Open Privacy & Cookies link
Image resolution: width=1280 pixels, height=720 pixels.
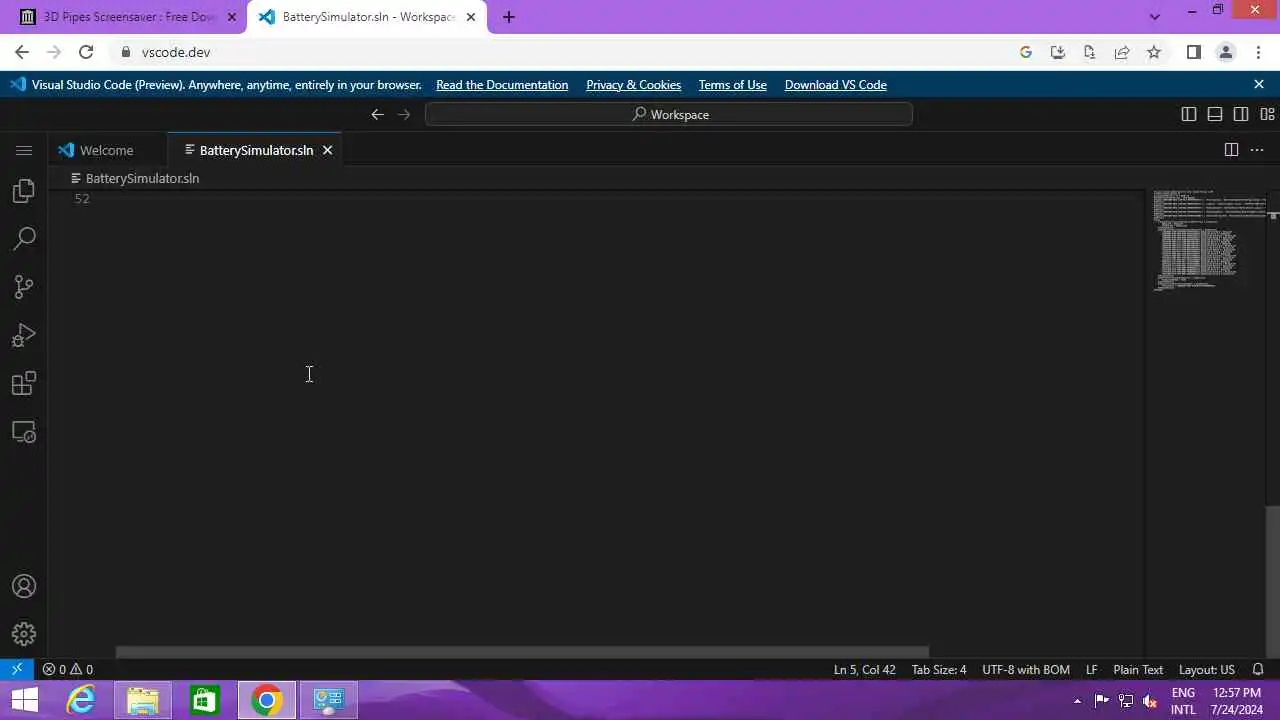(x=633, y=85)
